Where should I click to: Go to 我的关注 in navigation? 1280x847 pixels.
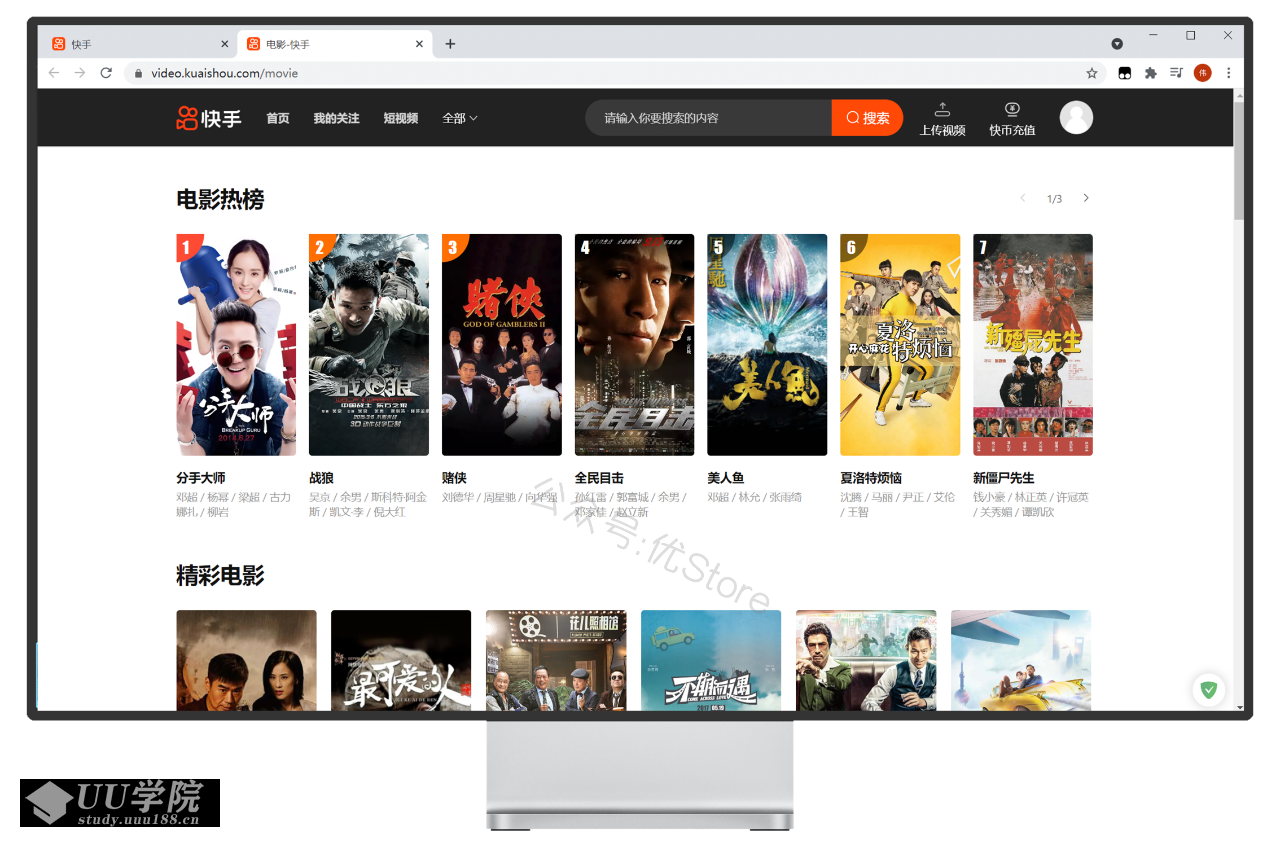[x=336, y=118]
